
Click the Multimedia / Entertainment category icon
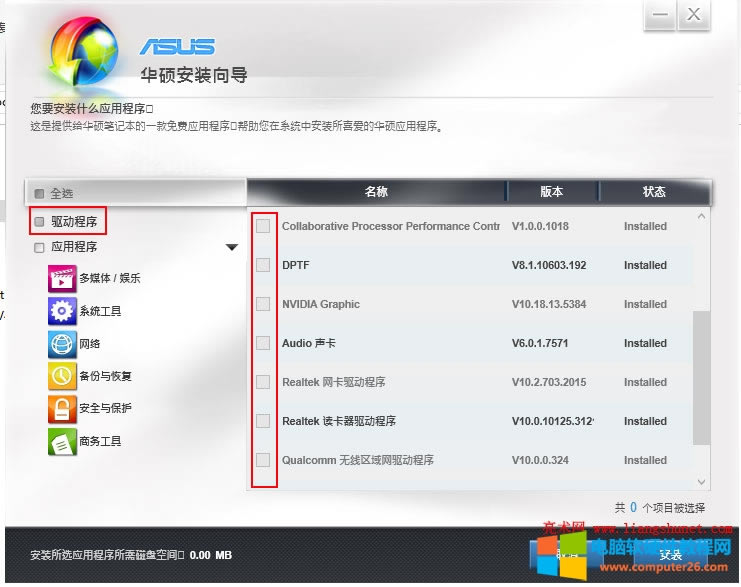pyautogui.click(x=62, y=278)
